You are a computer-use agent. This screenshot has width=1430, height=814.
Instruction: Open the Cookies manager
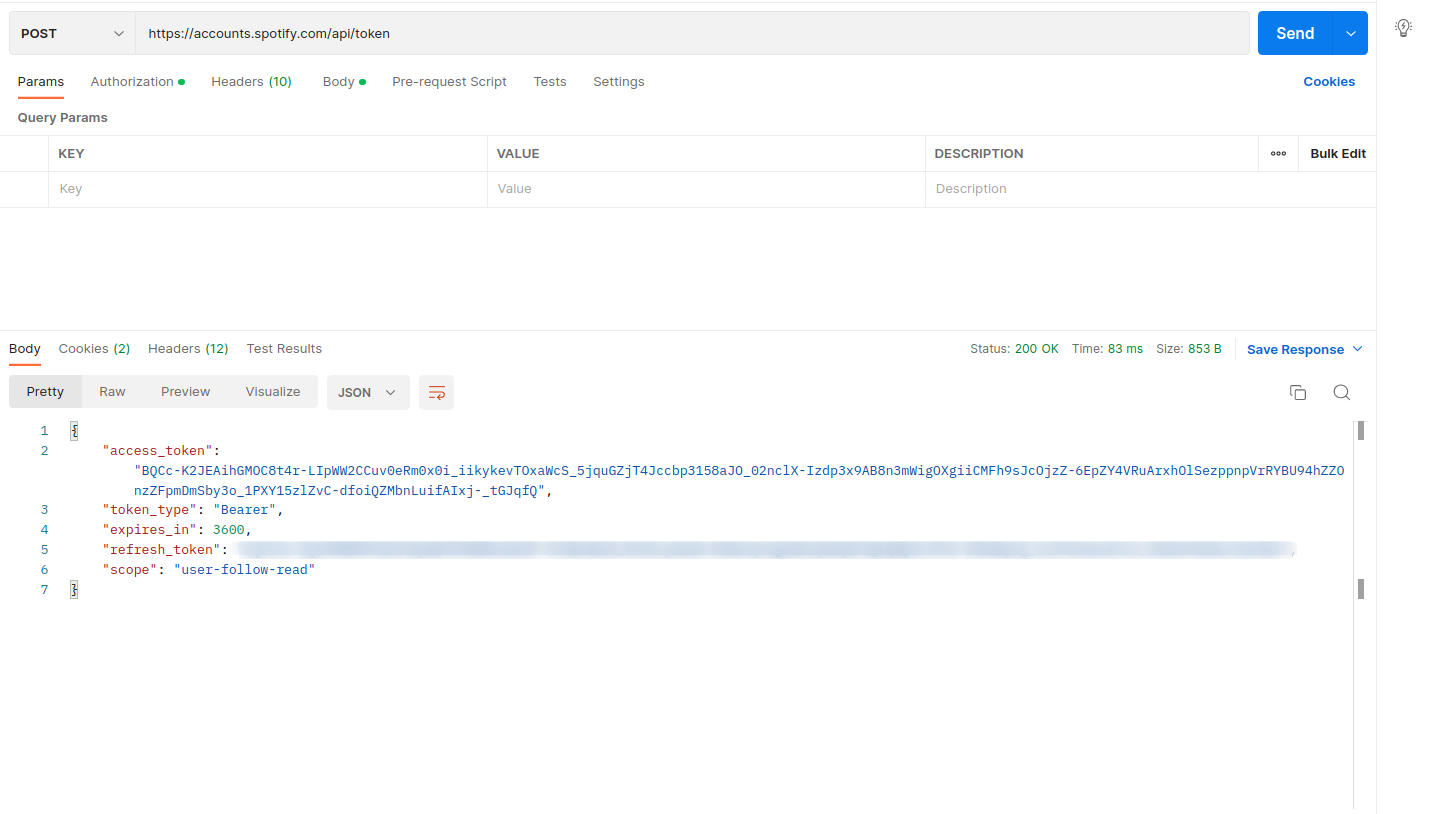(1329, 81)
